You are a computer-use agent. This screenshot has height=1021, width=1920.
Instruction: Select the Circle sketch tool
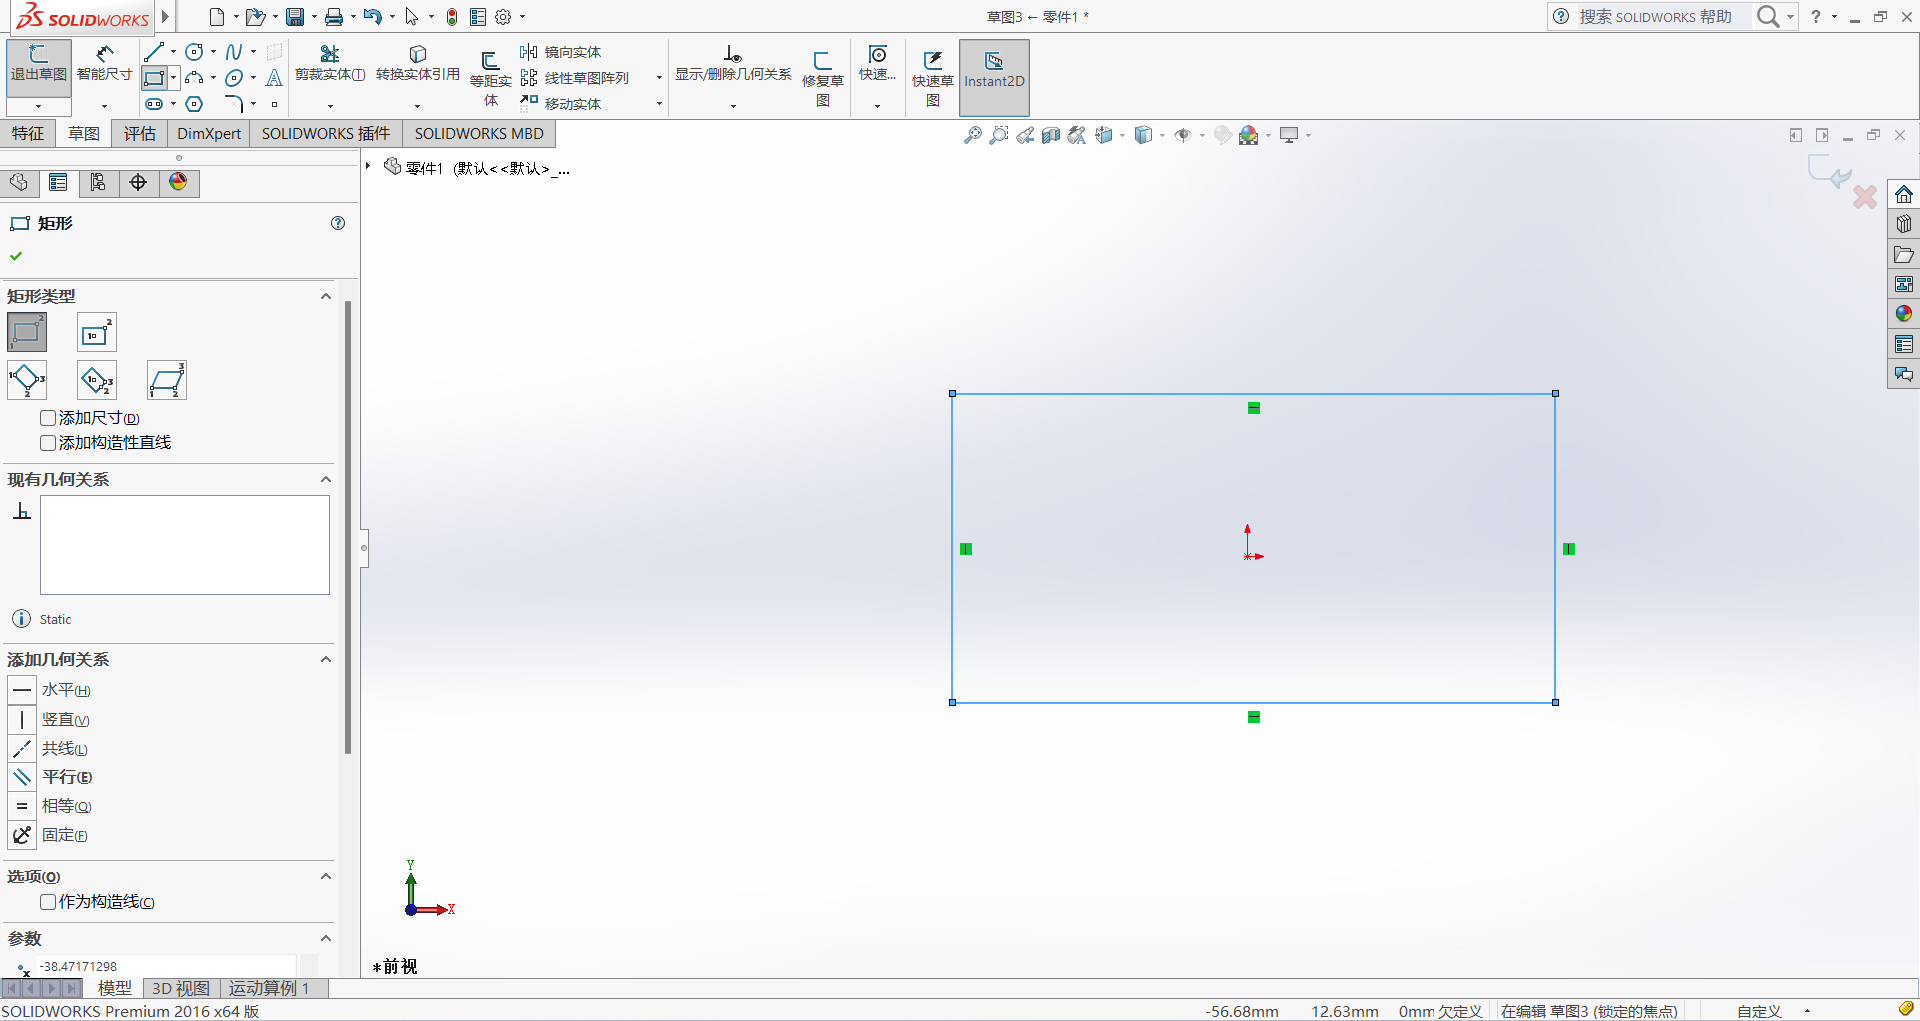coord(195,52)
